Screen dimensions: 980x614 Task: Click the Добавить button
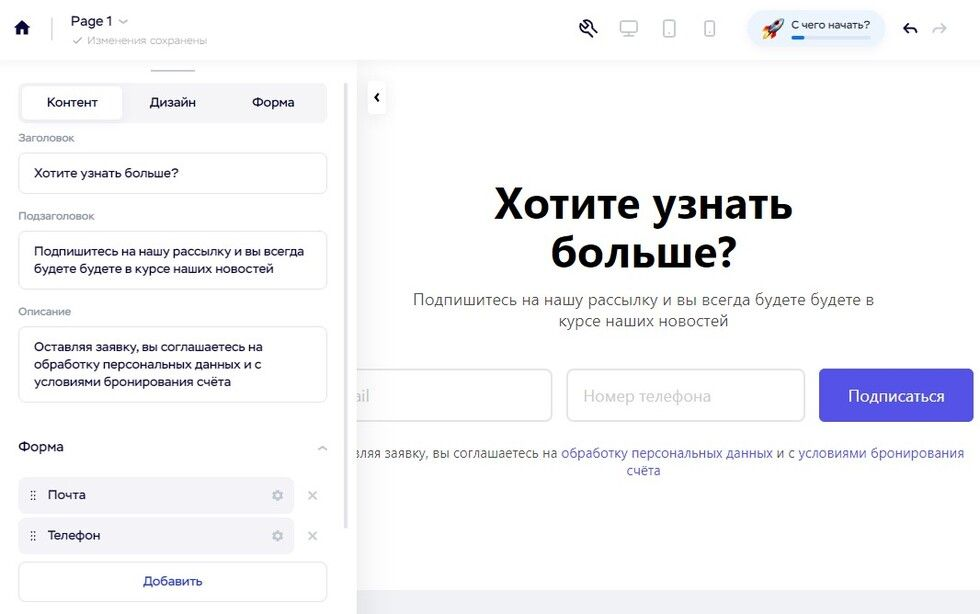[172, 581]
